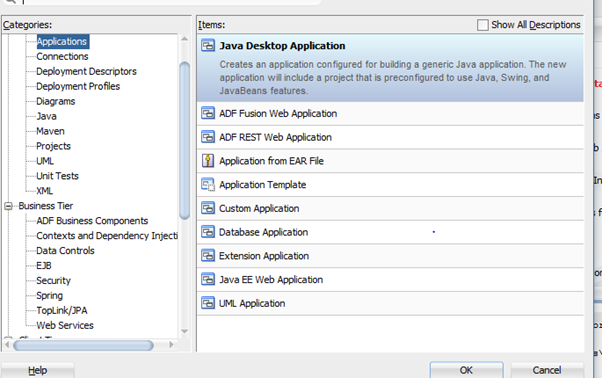This screenshot has height=378, width=602.
Task: Choose Application from EAR File text
Action: [x=271, y=161]
